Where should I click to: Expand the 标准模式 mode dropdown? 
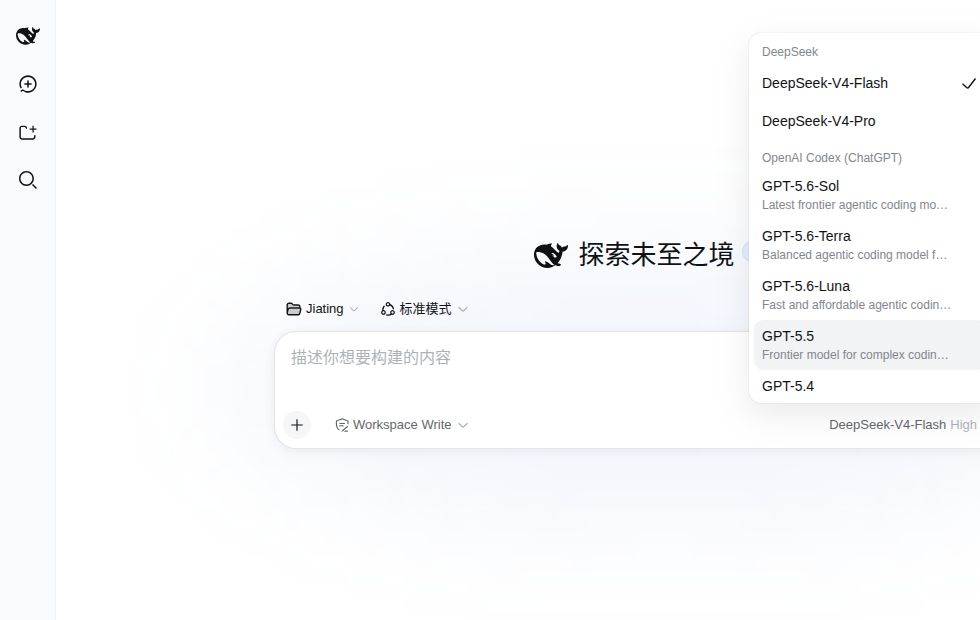[x=424, y=309]
